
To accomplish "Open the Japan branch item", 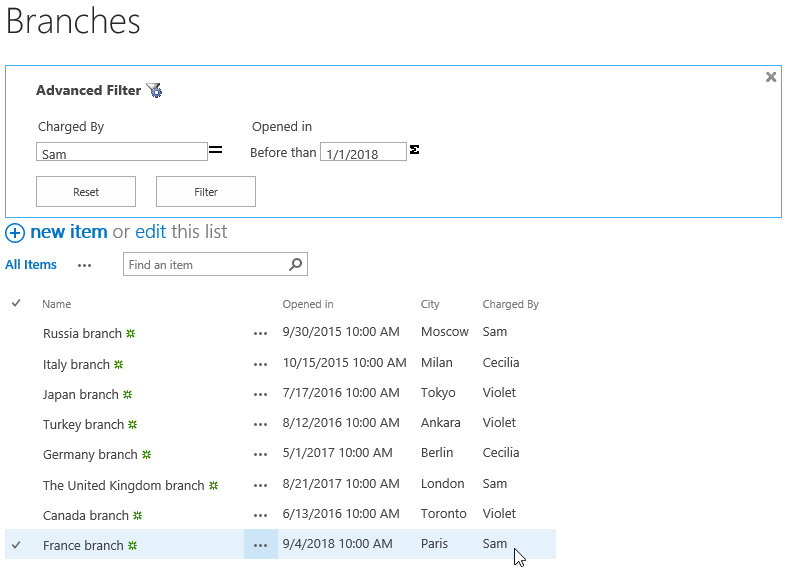I will (81, 395).
